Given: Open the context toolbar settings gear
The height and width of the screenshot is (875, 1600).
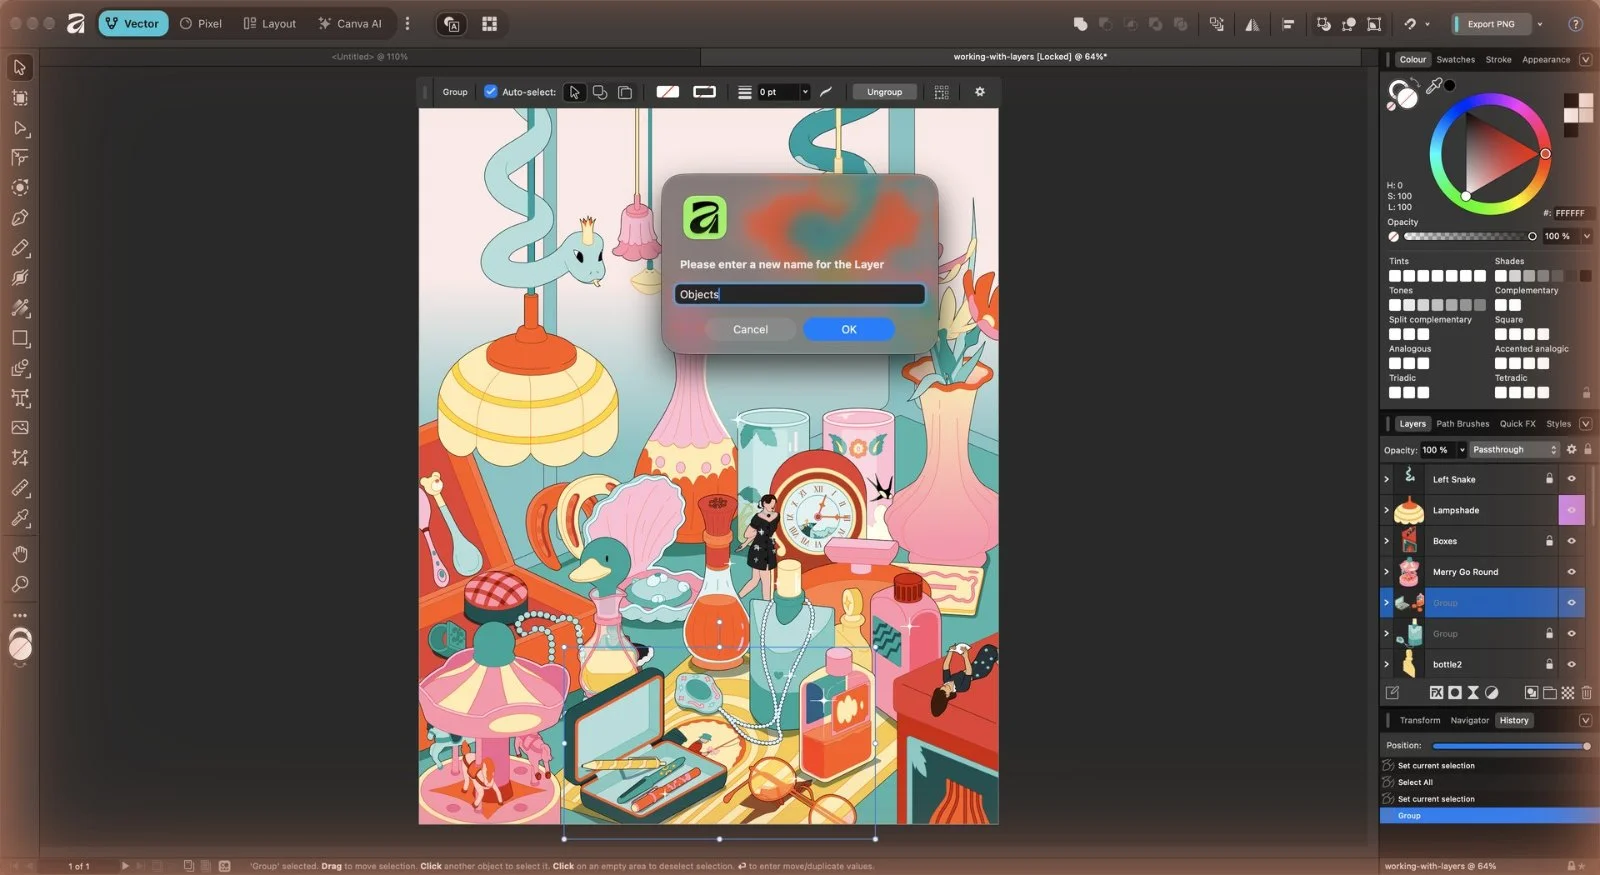Looking at the screenshot, I should [x=980, y=92].
